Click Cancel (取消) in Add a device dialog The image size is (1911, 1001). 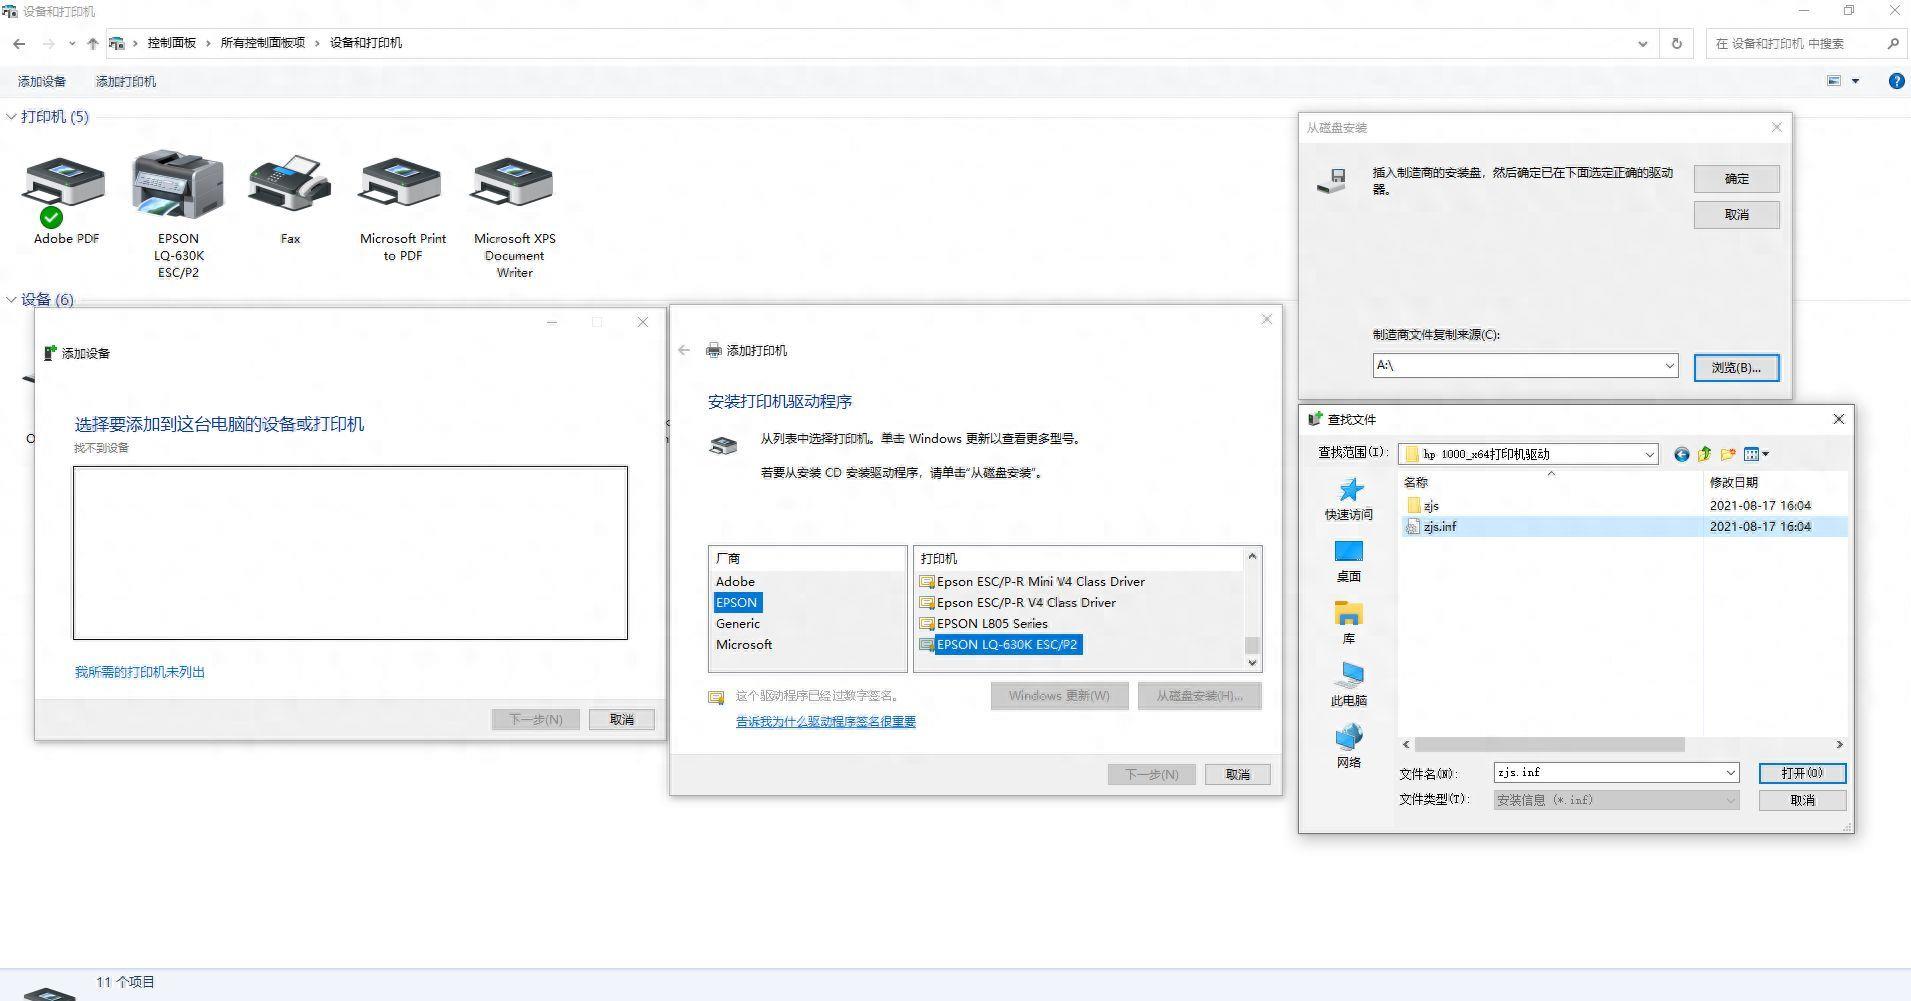point(622,719)
